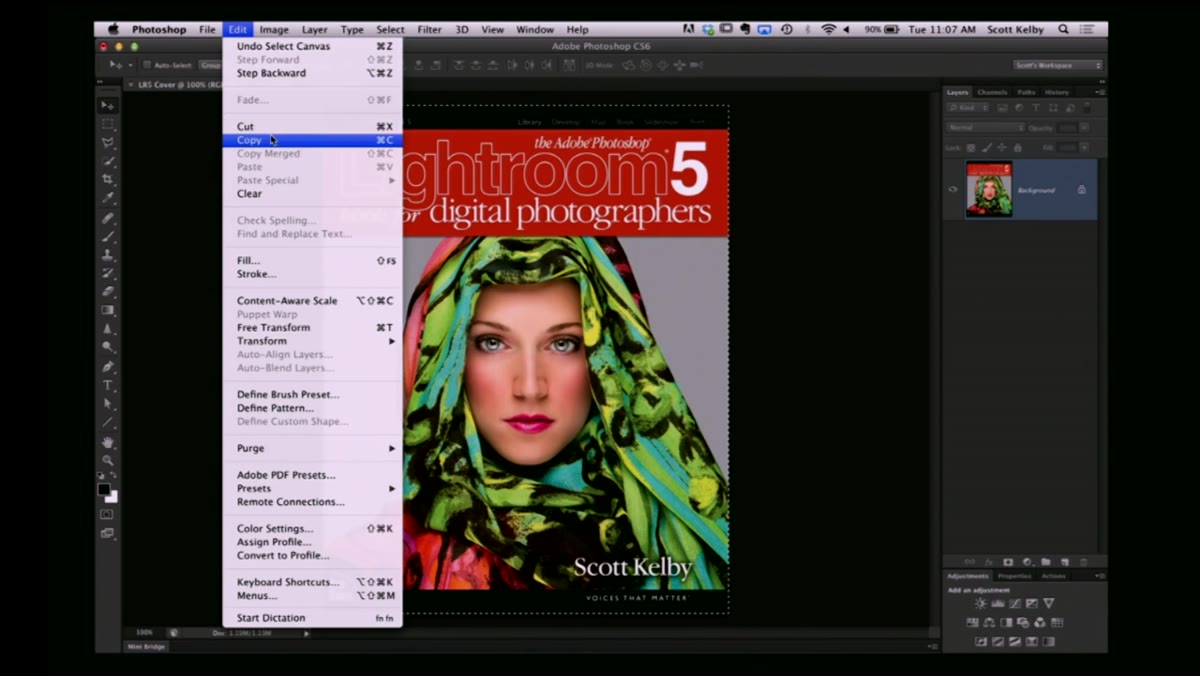Image resolution: width=1200 pixels, height=676 pixels.
Task: Select the Eyedropper tool
Action: tap(107, 199)
